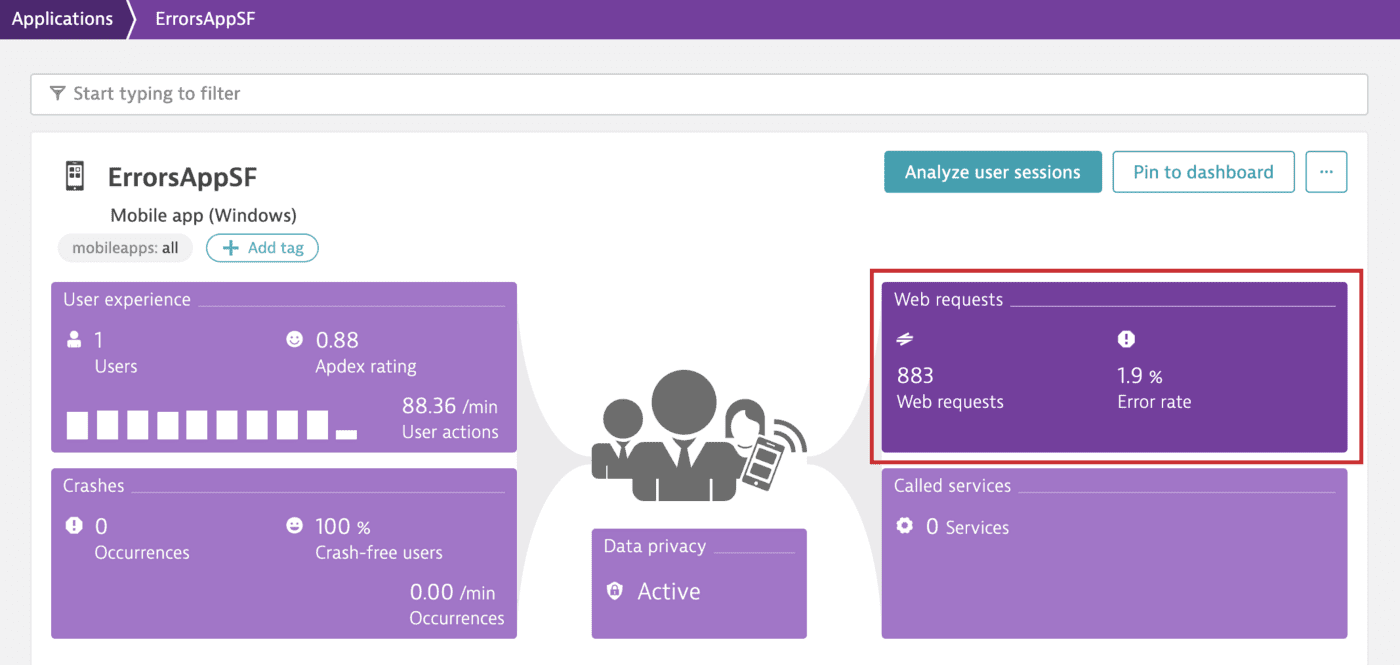Click the Analyze user sessions button

[x=992, y=171]
